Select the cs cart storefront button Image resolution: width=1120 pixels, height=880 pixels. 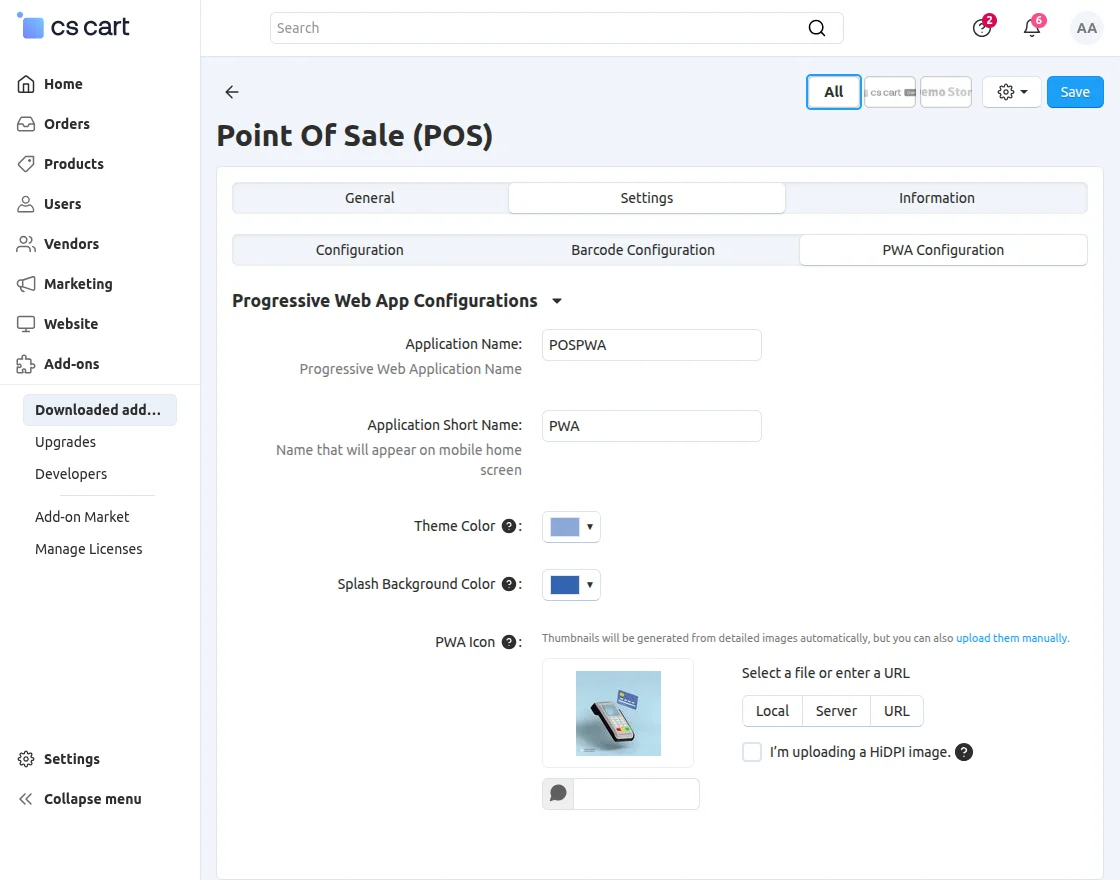889,91
